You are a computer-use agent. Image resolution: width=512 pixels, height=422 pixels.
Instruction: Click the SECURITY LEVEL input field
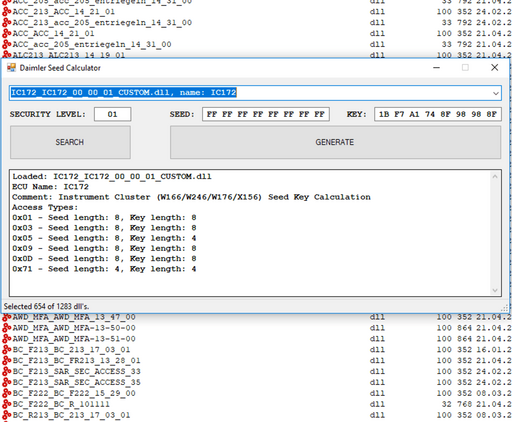tap(113, 114)
